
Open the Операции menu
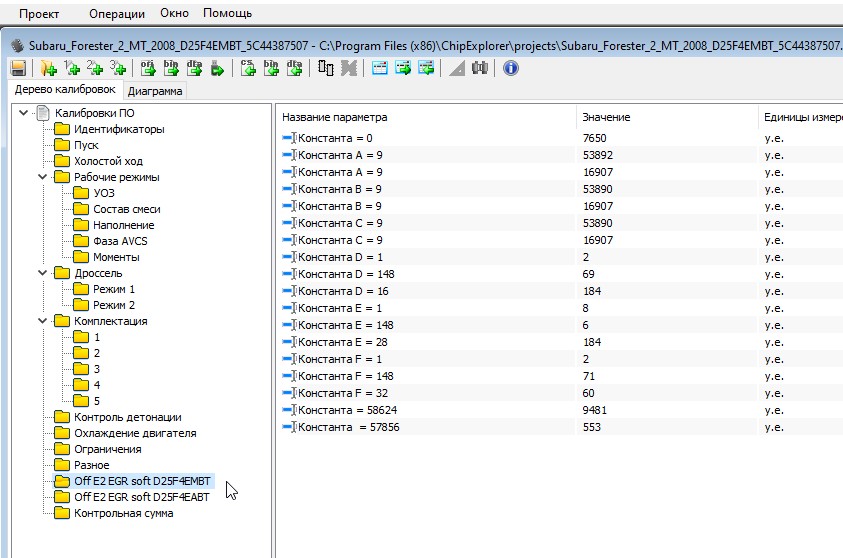point(116,14)
